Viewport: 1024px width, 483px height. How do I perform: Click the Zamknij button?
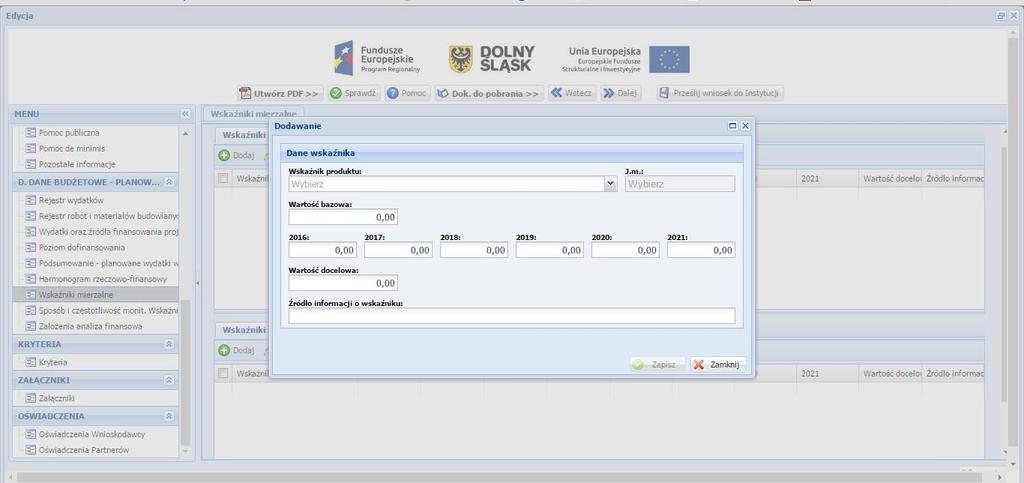click(x=717, y=365)
